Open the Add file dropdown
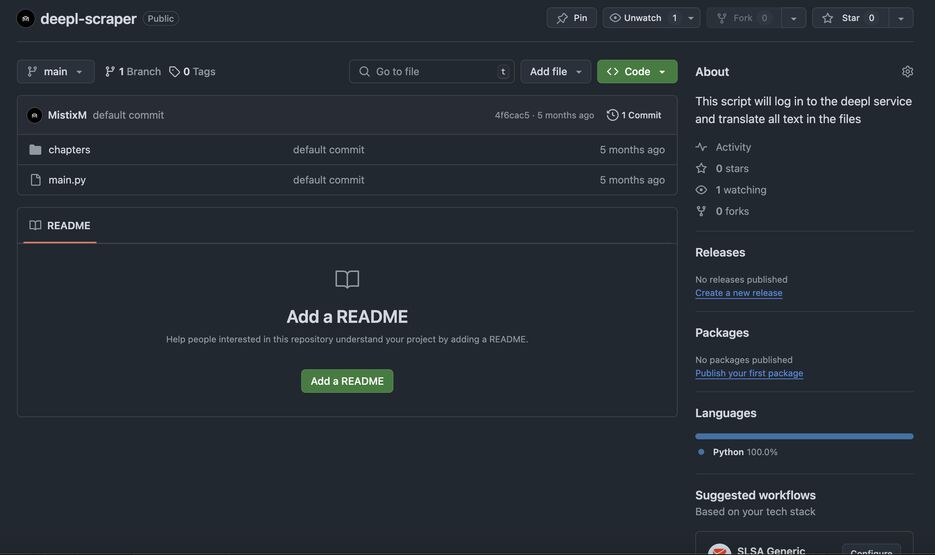Image resolution: width=935 pixels, height=555 pixels. [555, 72]
